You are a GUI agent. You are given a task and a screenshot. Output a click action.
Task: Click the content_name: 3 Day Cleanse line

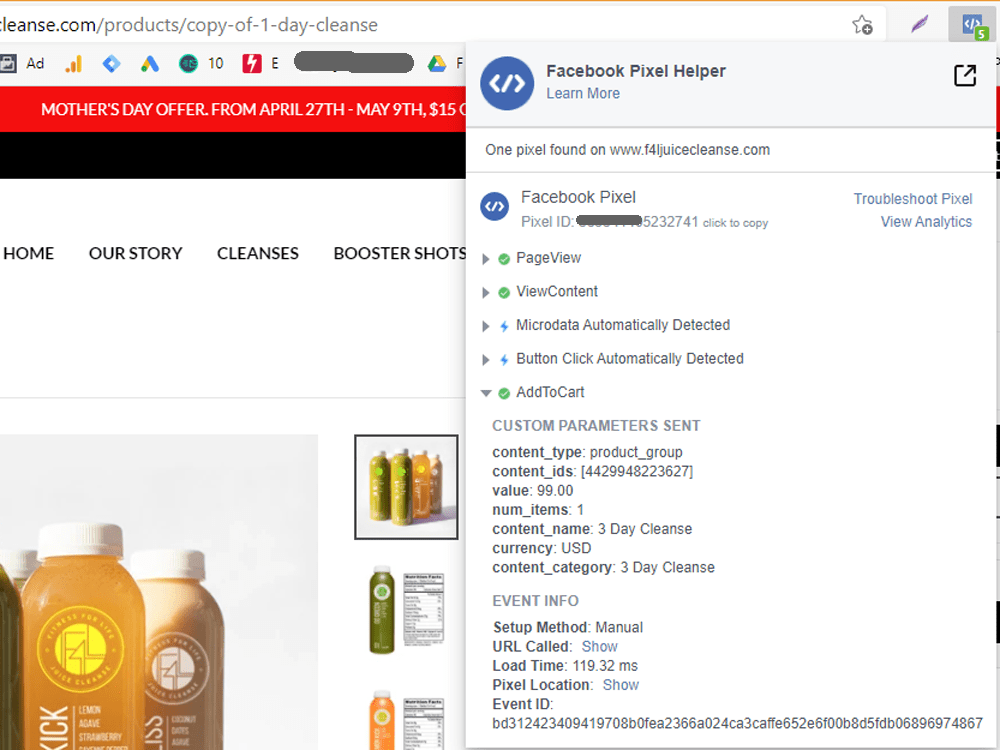pyautogui.click(x=592, y=529)
